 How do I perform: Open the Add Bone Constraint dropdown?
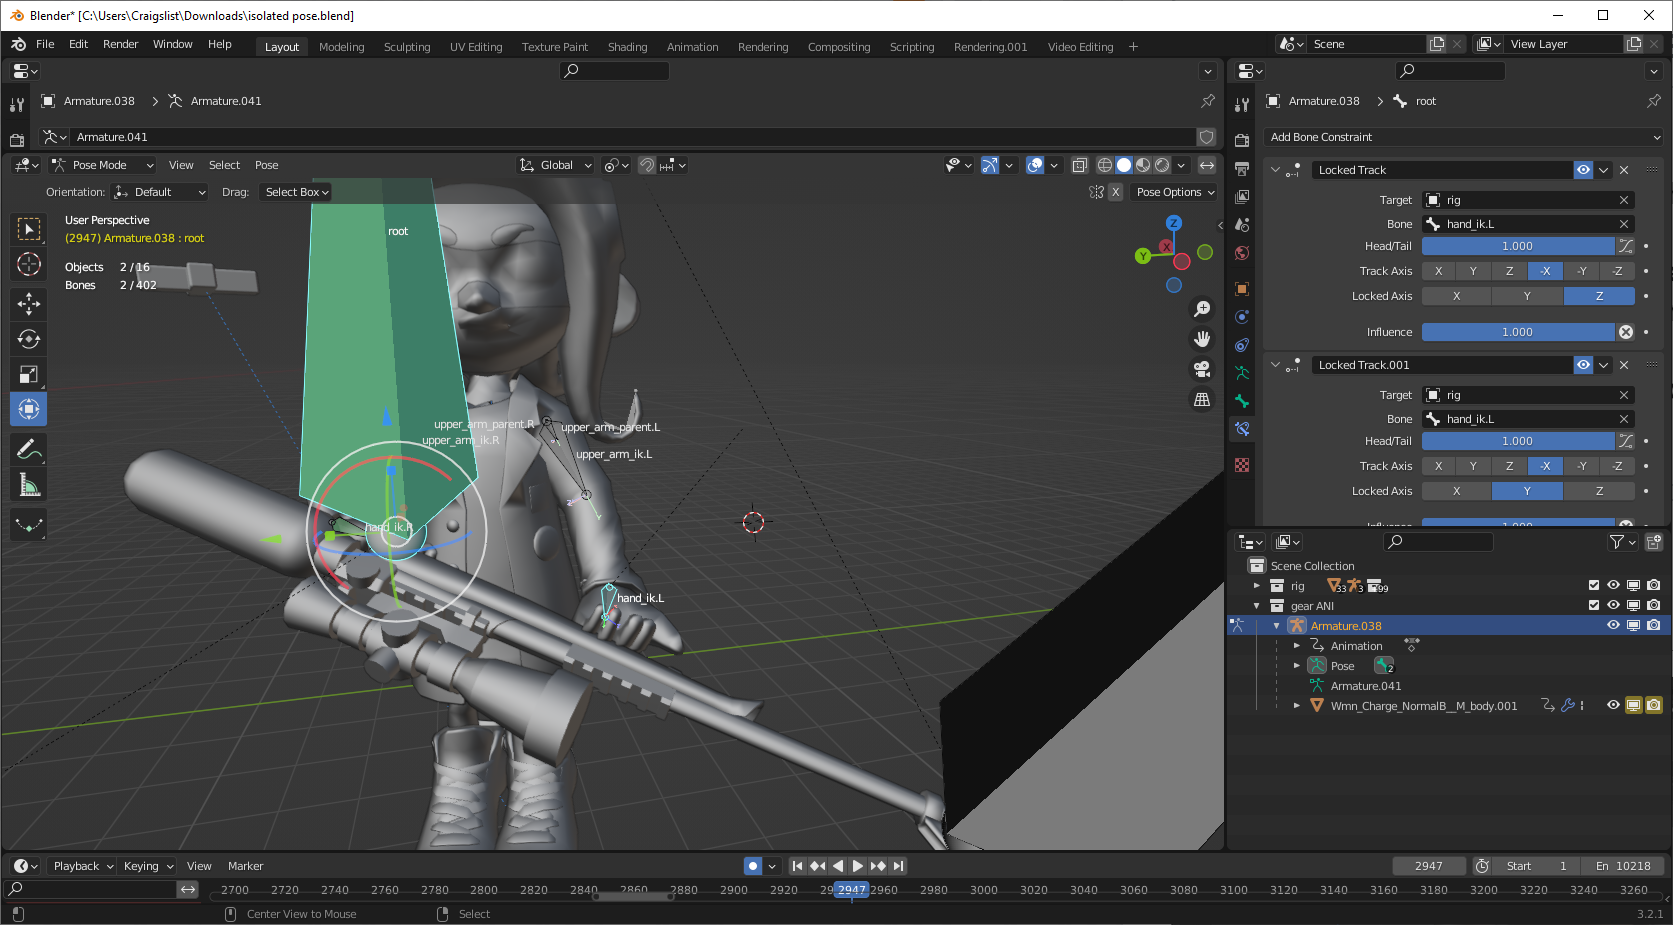tap(1464, 137)
